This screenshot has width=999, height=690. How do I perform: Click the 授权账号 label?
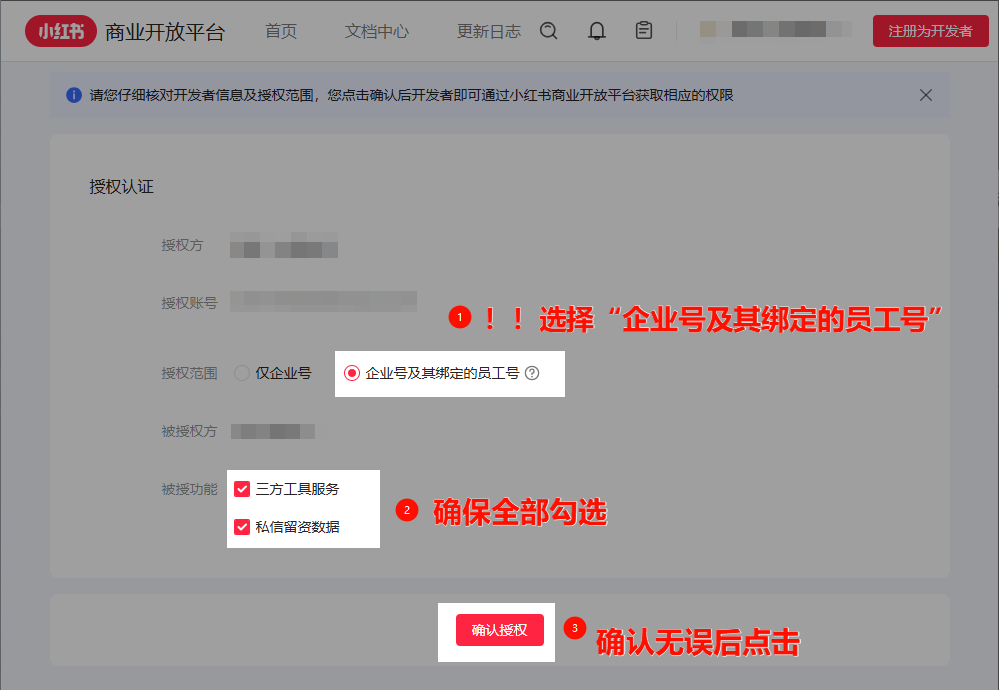[189, 303]
